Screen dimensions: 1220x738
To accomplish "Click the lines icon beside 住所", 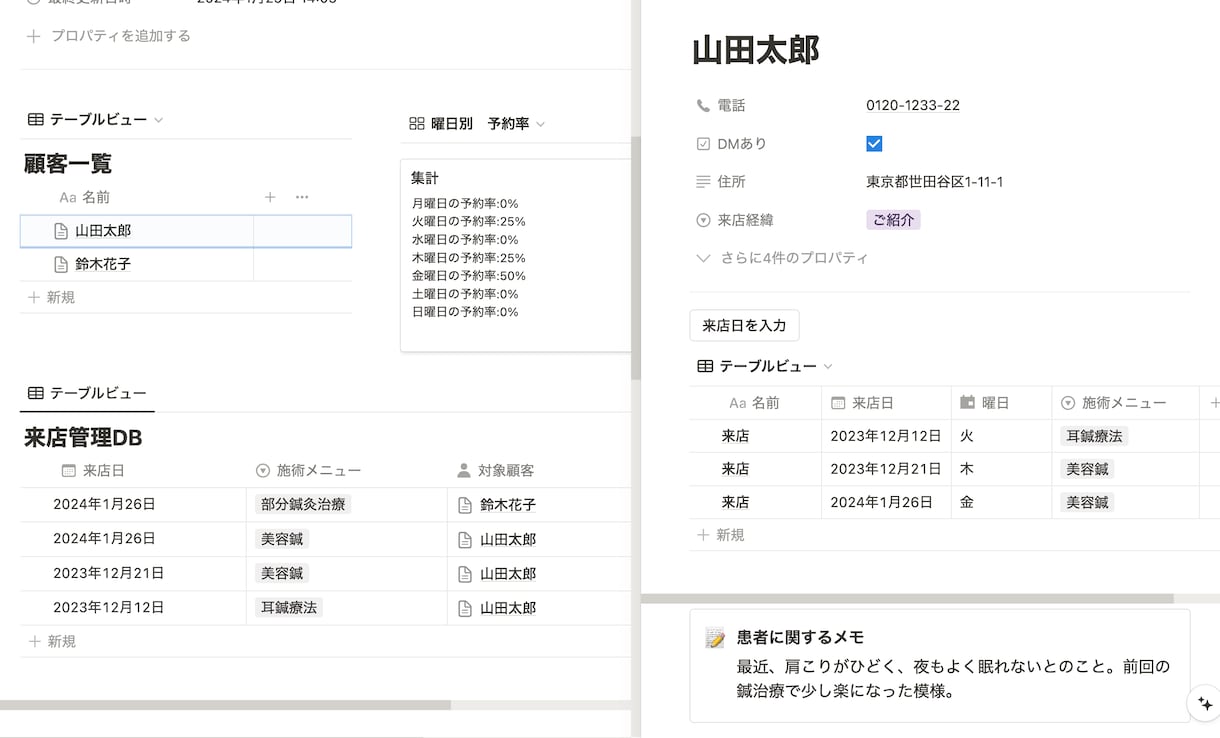I will coord(702,182).
